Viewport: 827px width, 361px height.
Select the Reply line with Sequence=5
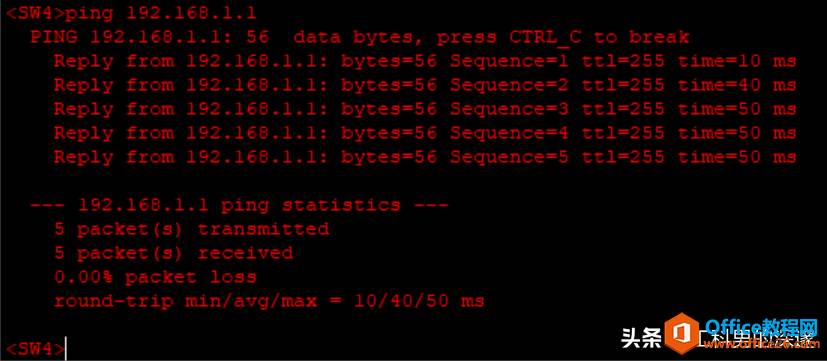pyautogui.click(x=425, y=157)
